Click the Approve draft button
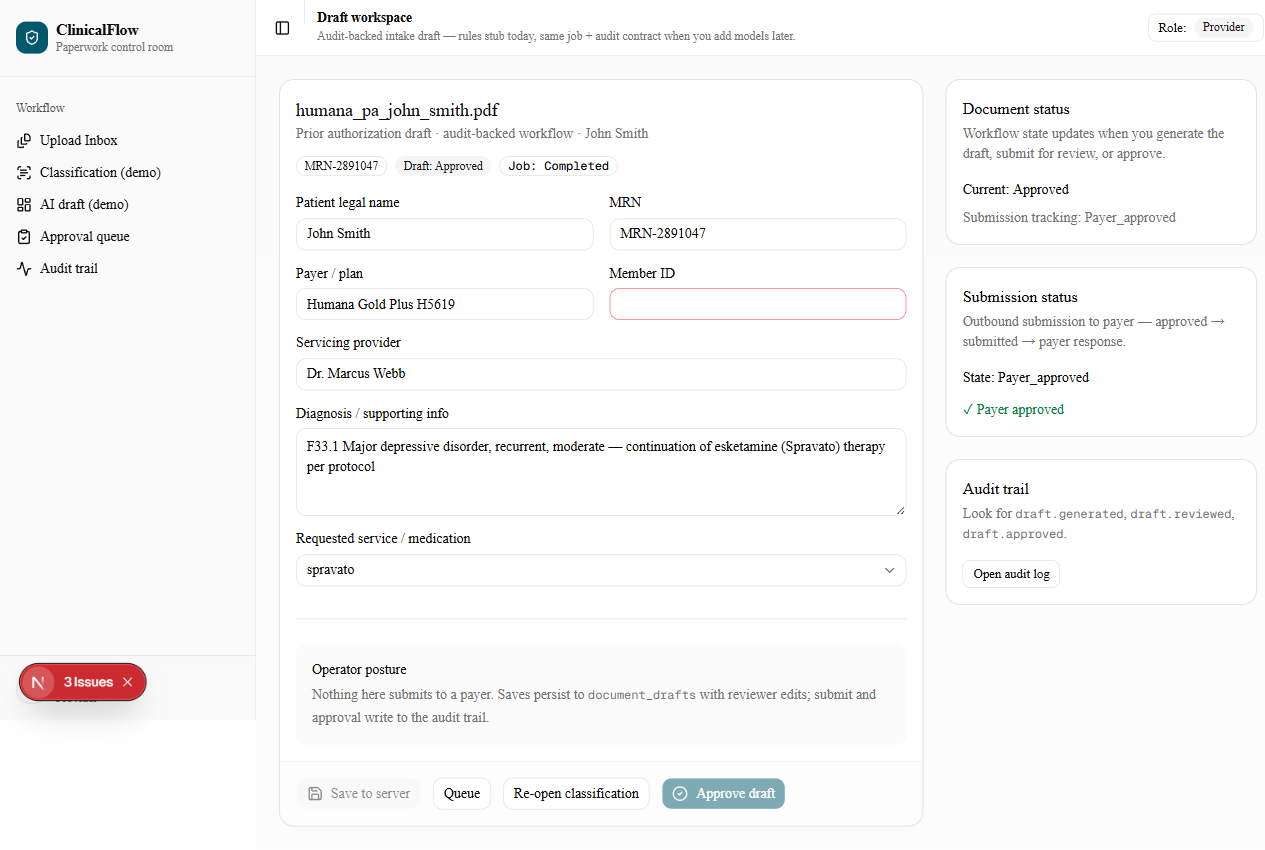Viewport: 1265px width, 850px height. click(723, 793)
